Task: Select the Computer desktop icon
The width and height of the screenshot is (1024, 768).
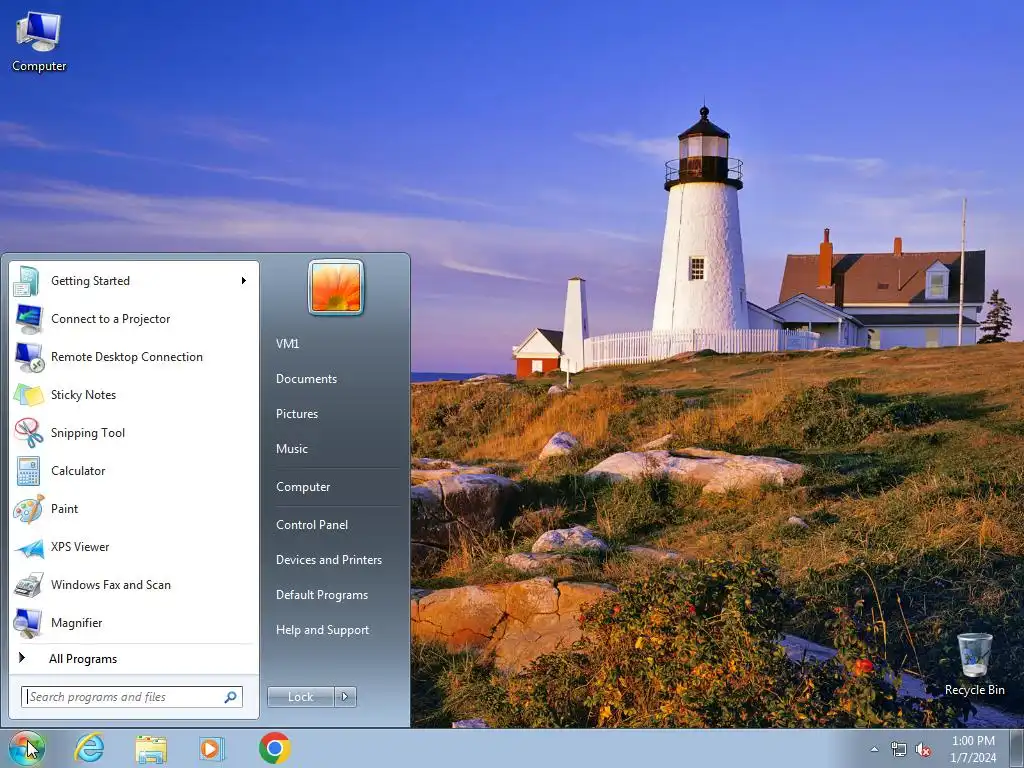Action: [39, 41]
